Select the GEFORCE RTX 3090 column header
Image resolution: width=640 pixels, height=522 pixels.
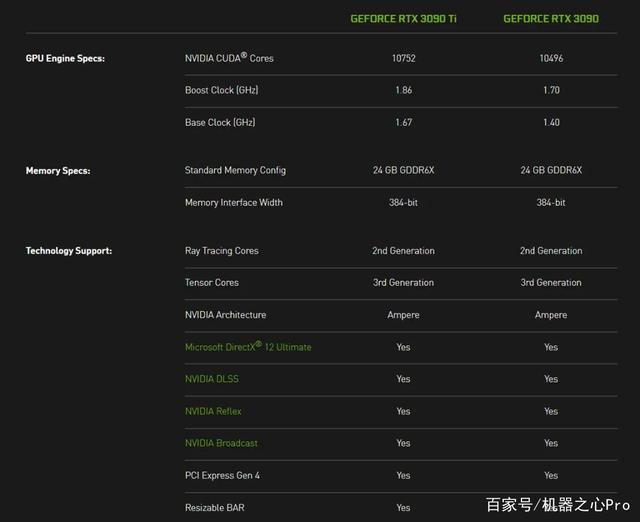pos(551,19)
